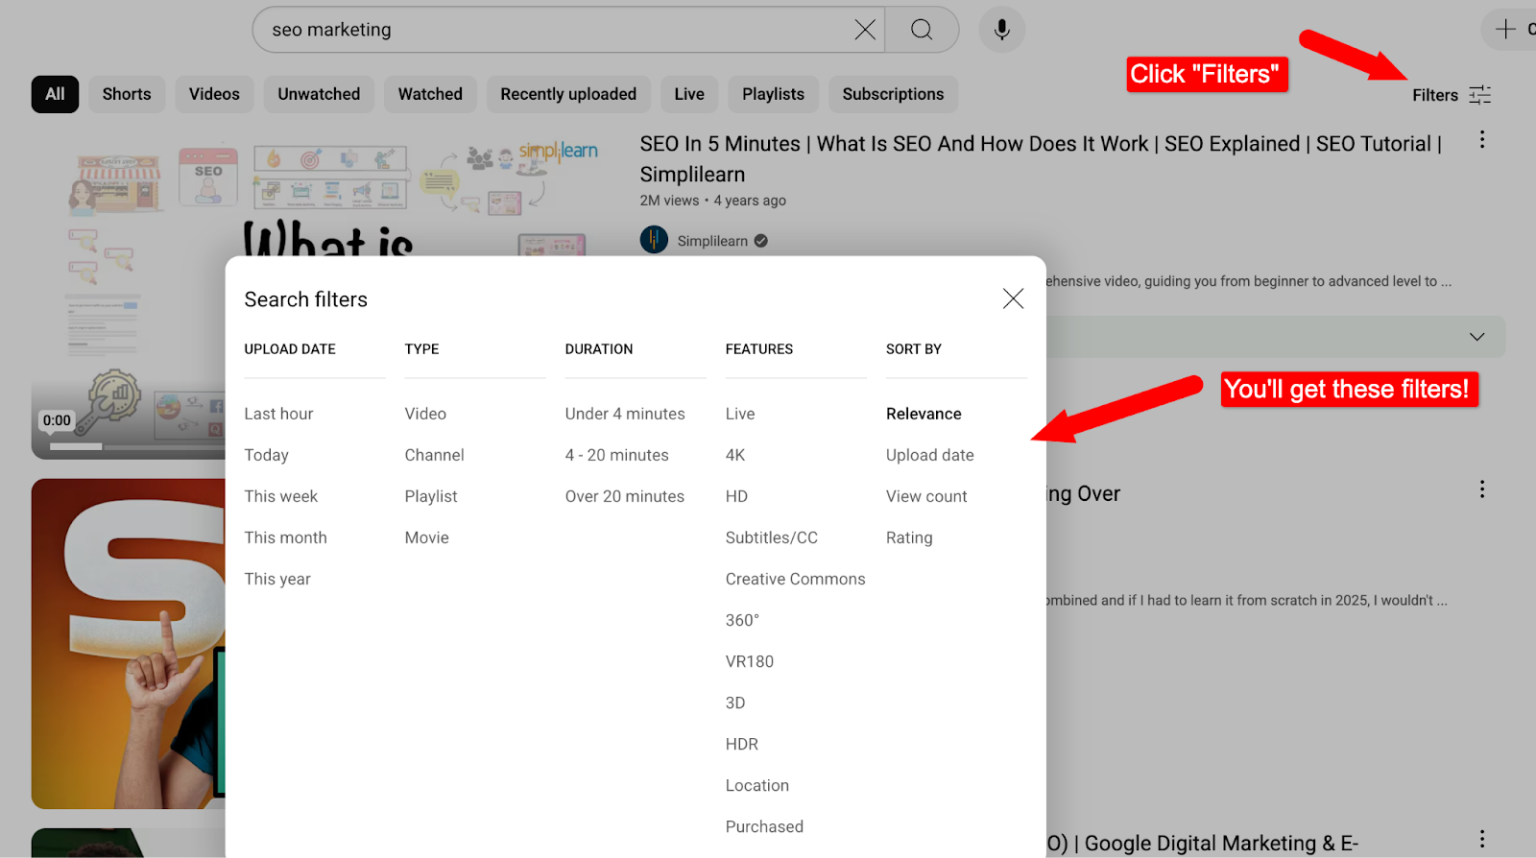Dismiss the Search filters dialog with the X
The height and width of the screenshot is (858, 1536).
(1012, 298)
